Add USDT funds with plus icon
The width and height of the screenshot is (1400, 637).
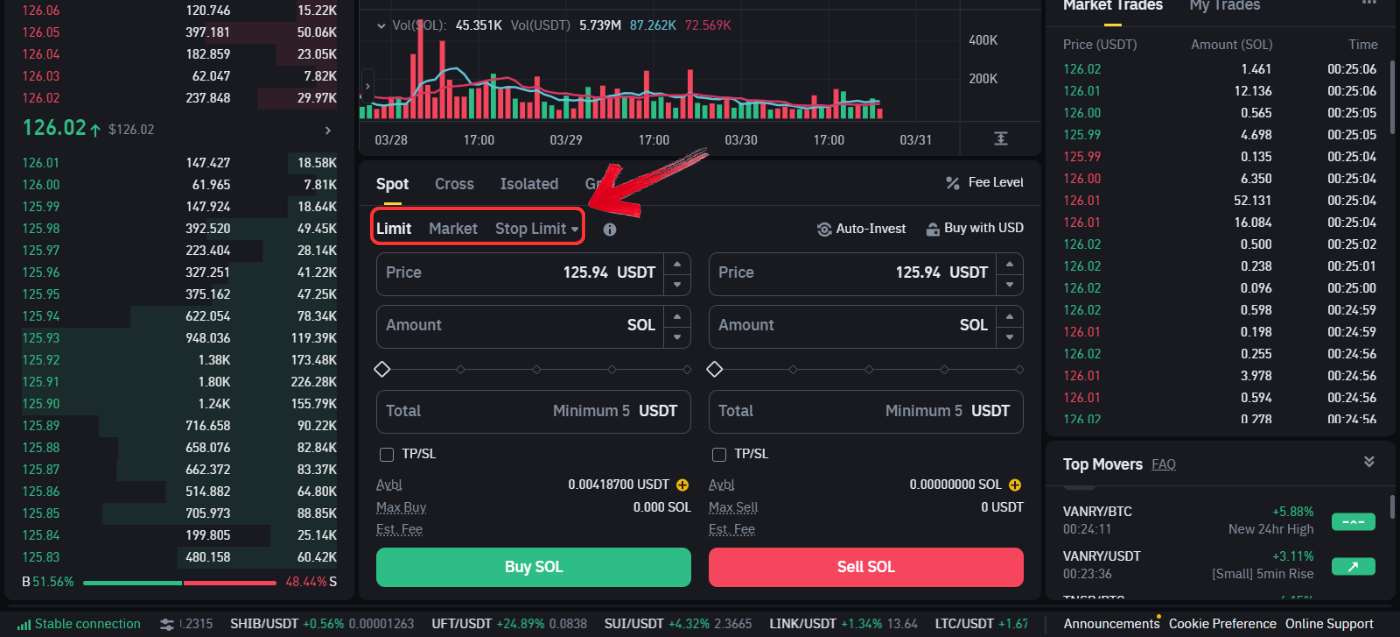[683, 485]
